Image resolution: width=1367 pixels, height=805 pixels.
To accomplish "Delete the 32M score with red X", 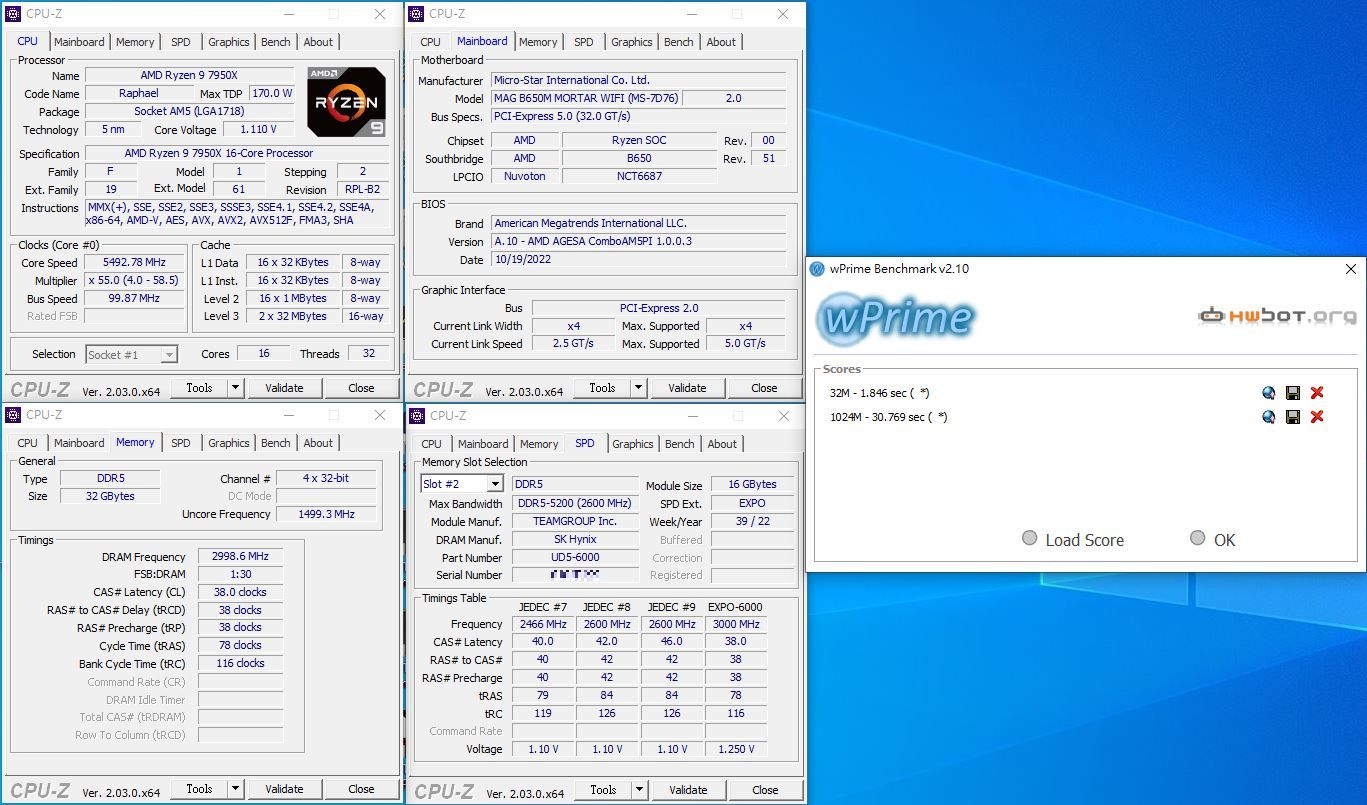I will 1317,393.
